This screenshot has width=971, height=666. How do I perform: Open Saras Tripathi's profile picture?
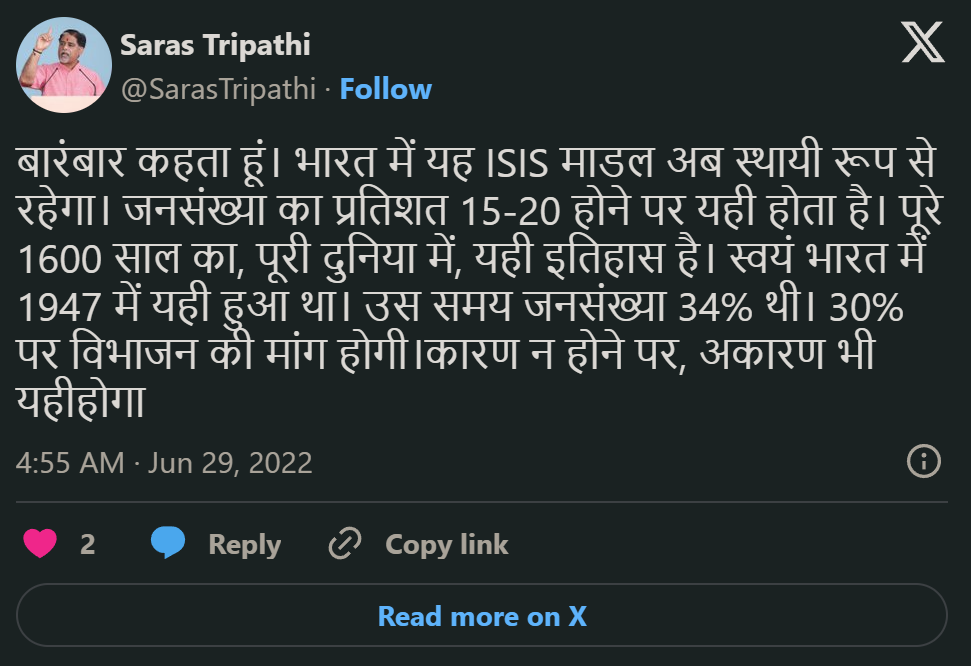tap(64, 65)
